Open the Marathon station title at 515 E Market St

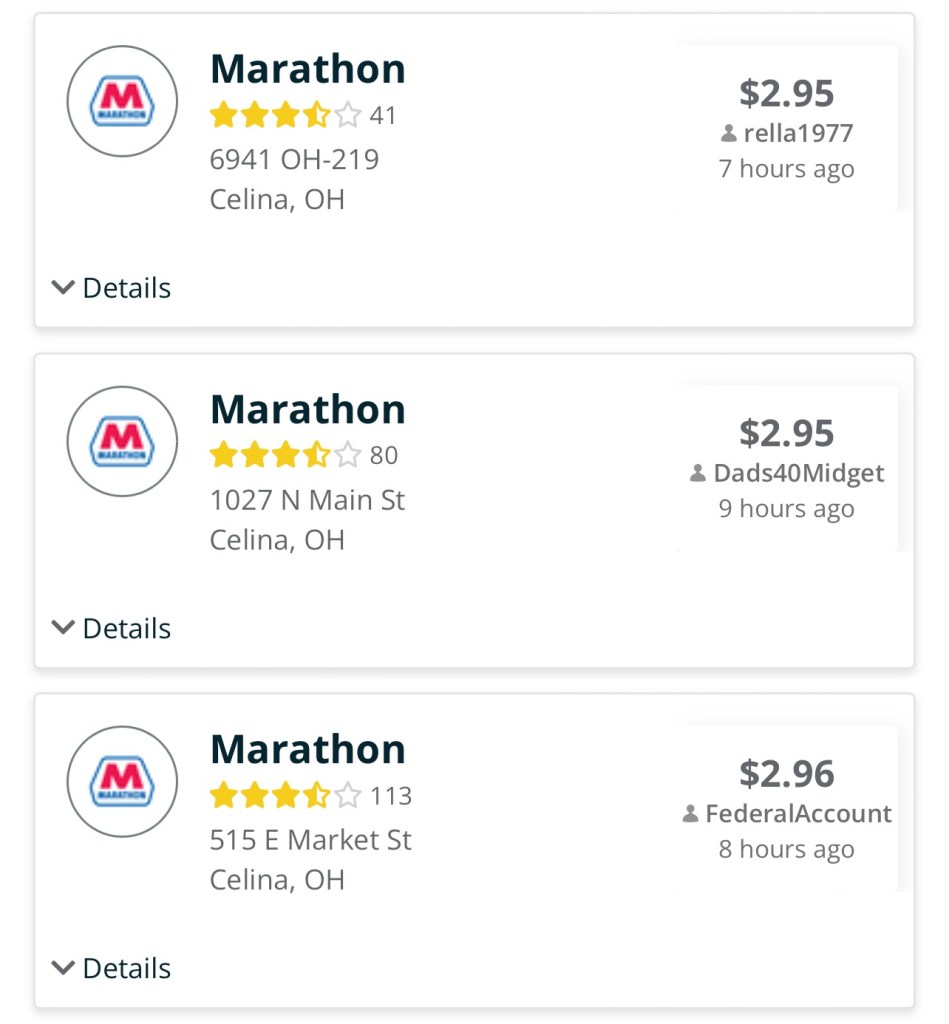tap(308, 750)
